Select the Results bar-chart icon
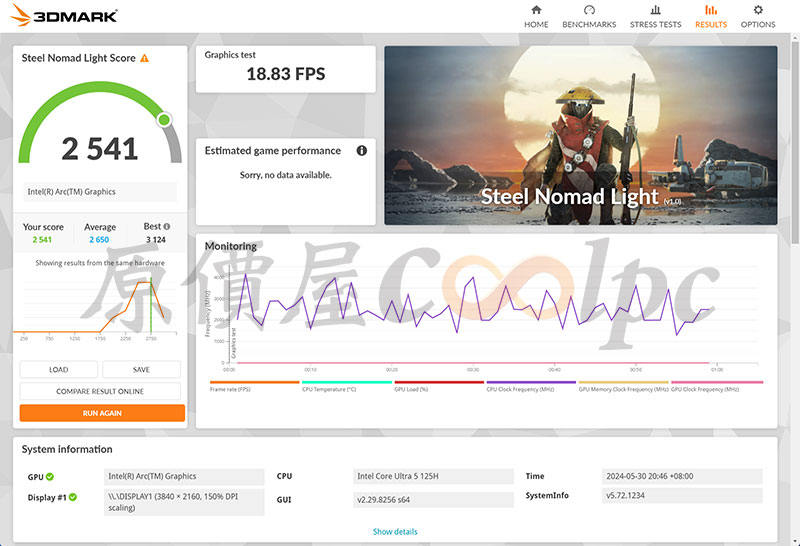Image resolution: width=800 pixels, height=546 pixels. tap(711, 10)
